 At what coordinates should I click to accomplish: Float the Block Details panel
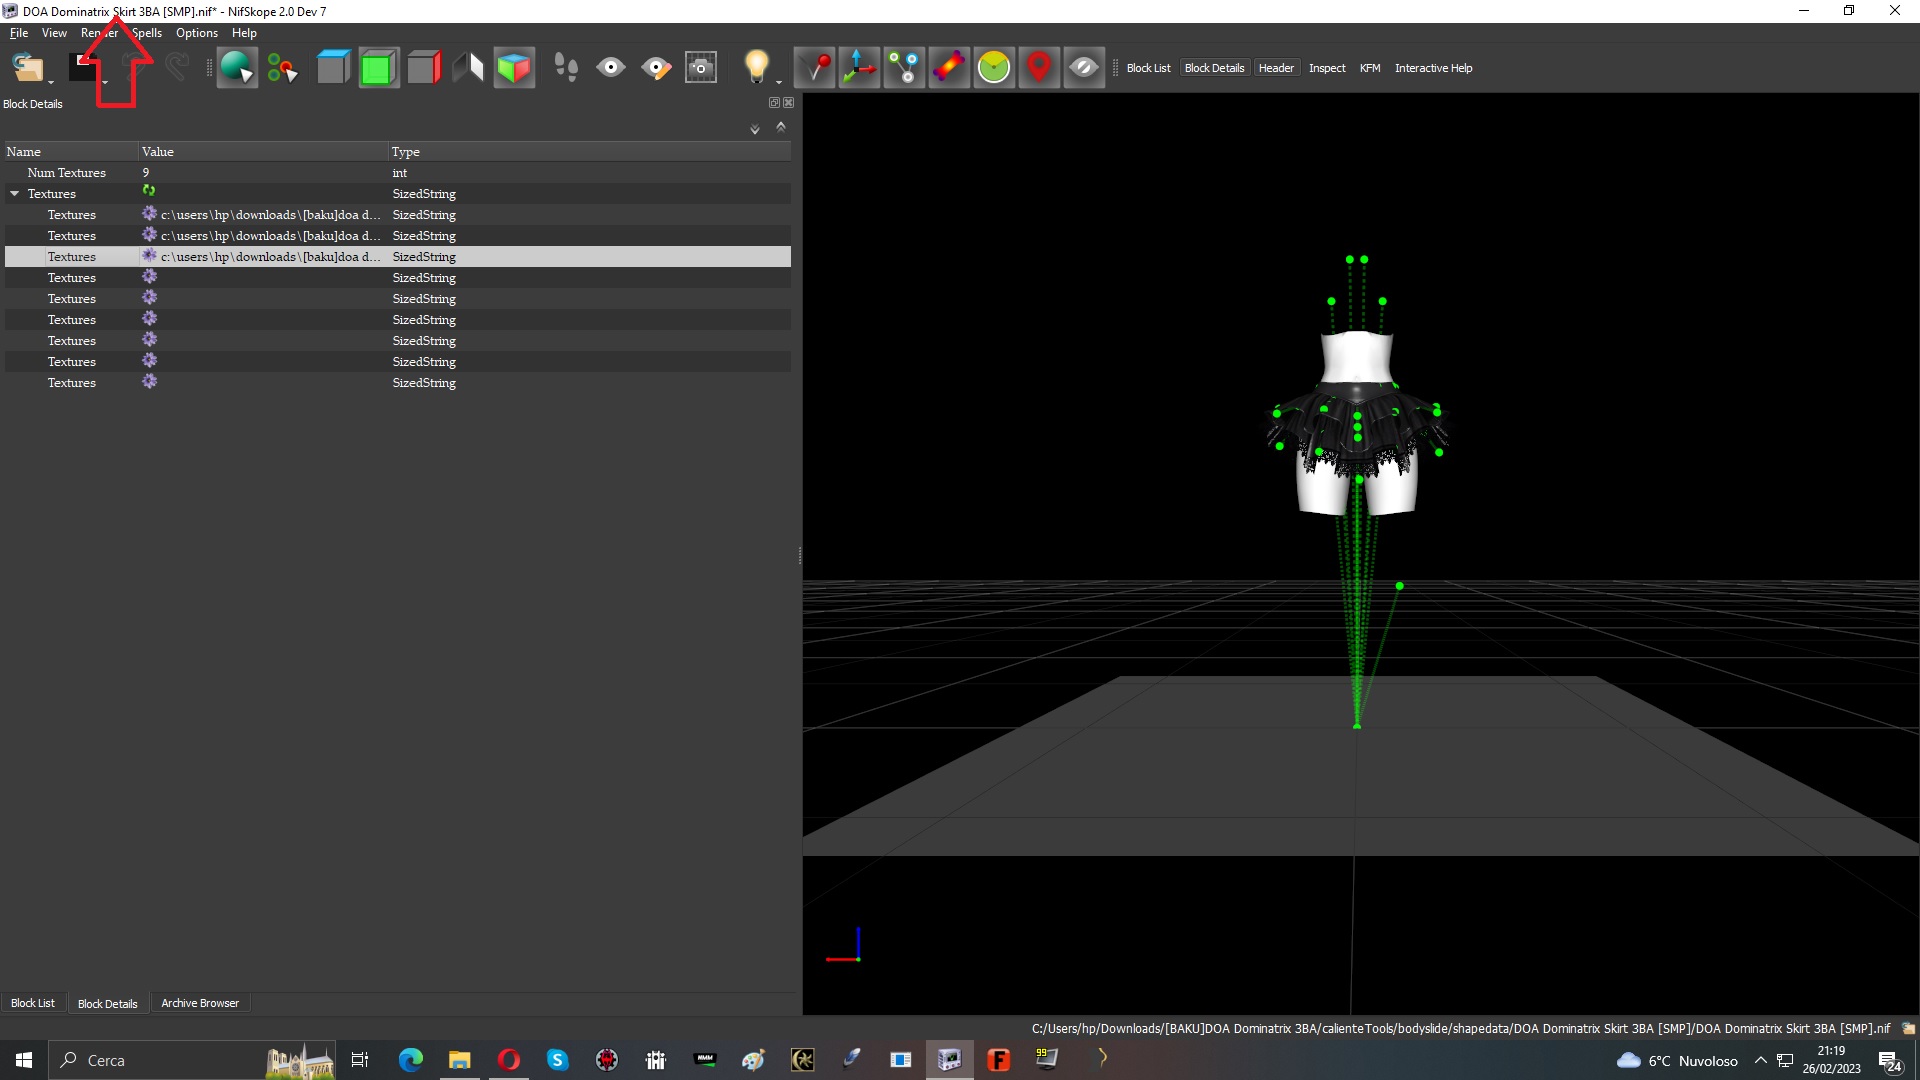774,103
